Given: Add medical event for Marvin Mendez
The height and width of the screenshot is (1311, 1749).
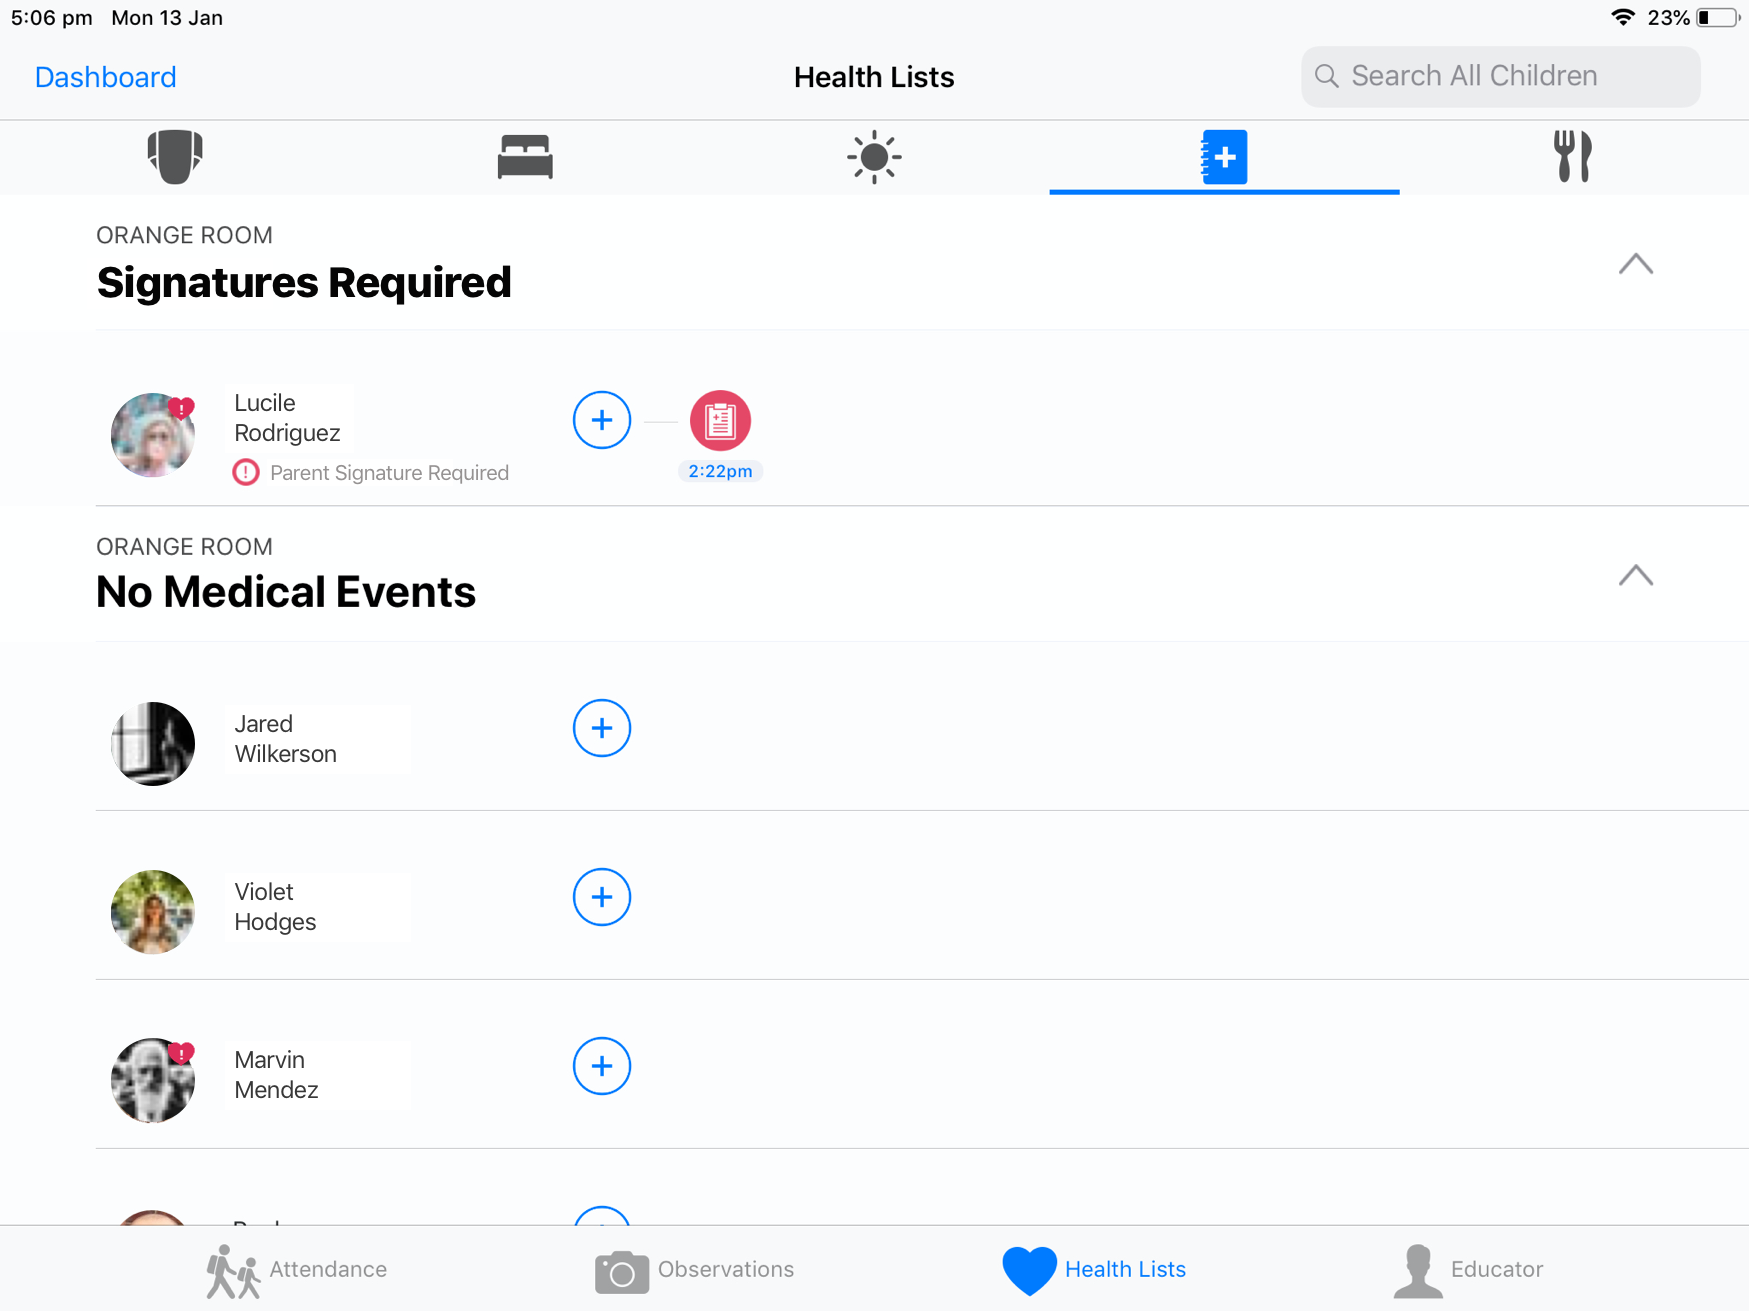Looking at the screenshot, I should point(602,1067).
